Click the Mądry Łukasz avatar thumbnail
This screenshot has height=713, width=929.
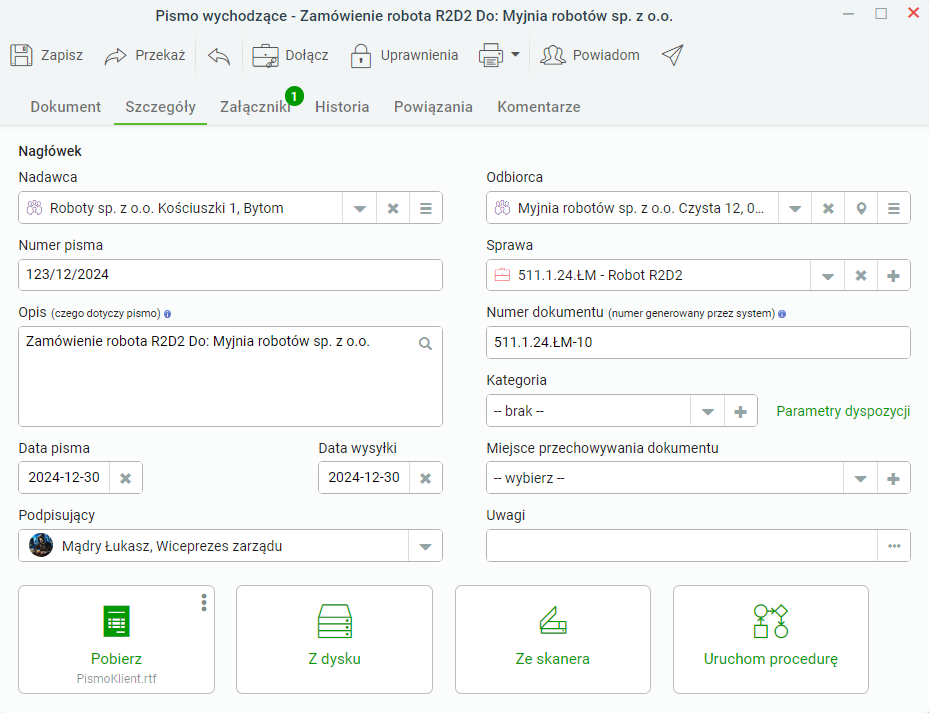(41, 545)
